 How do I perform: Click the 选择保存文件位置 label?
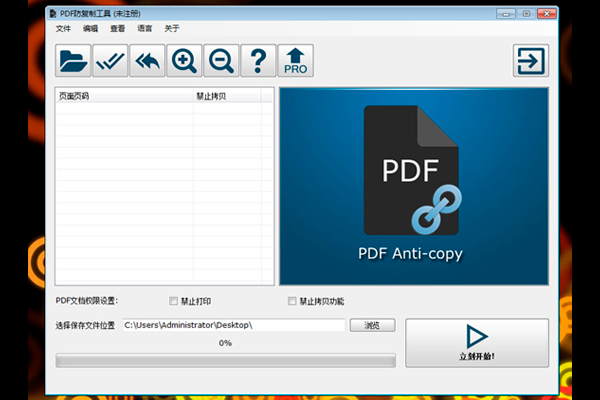pyautogui.click(x=85, y=325)
